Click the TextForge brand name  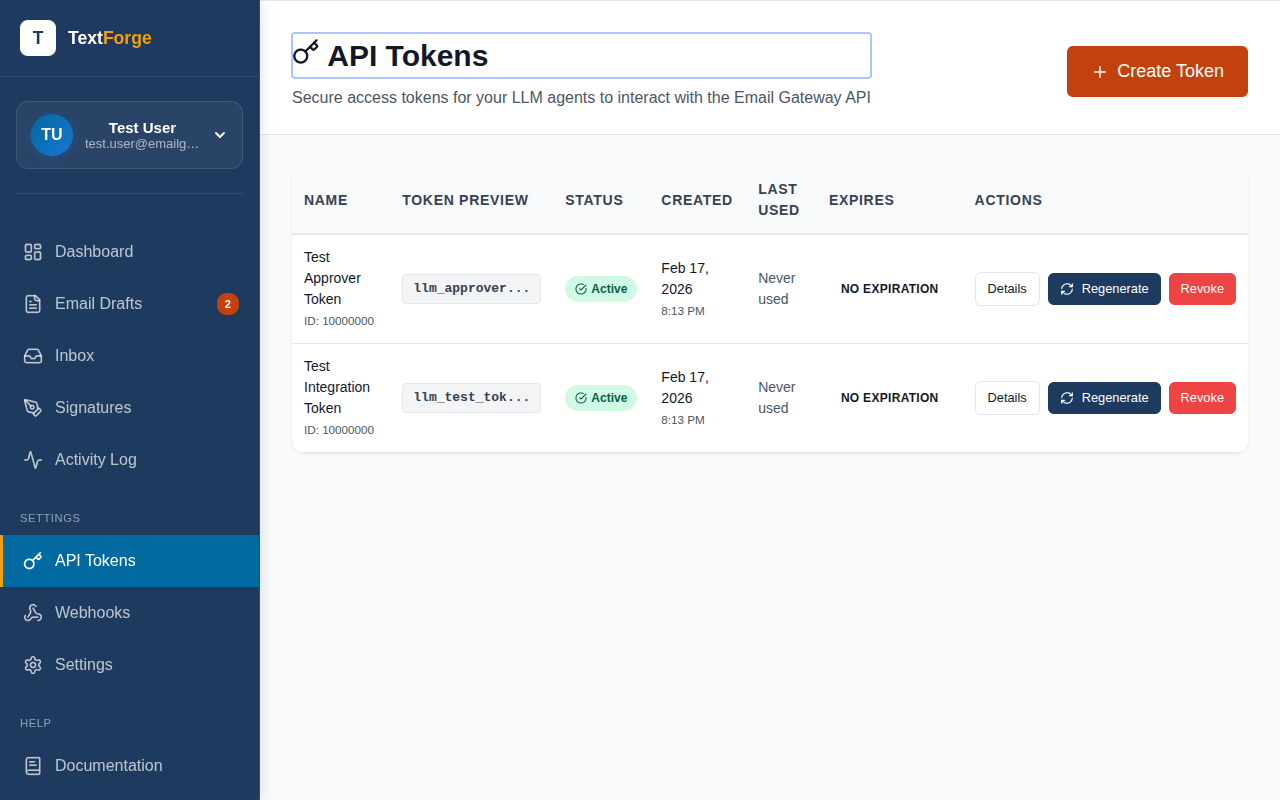(110, 38)
